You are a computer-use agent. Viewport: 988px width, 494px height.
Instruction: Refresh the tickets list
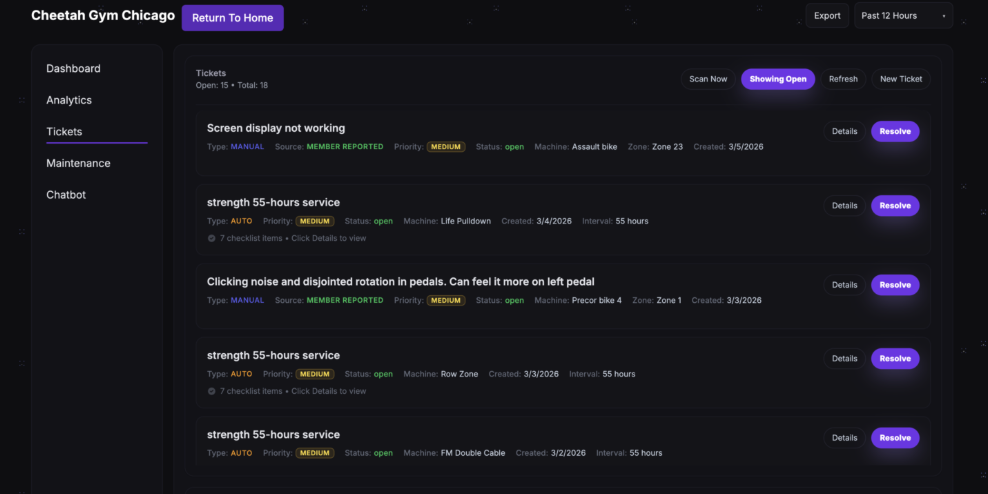tap(843, 79)
